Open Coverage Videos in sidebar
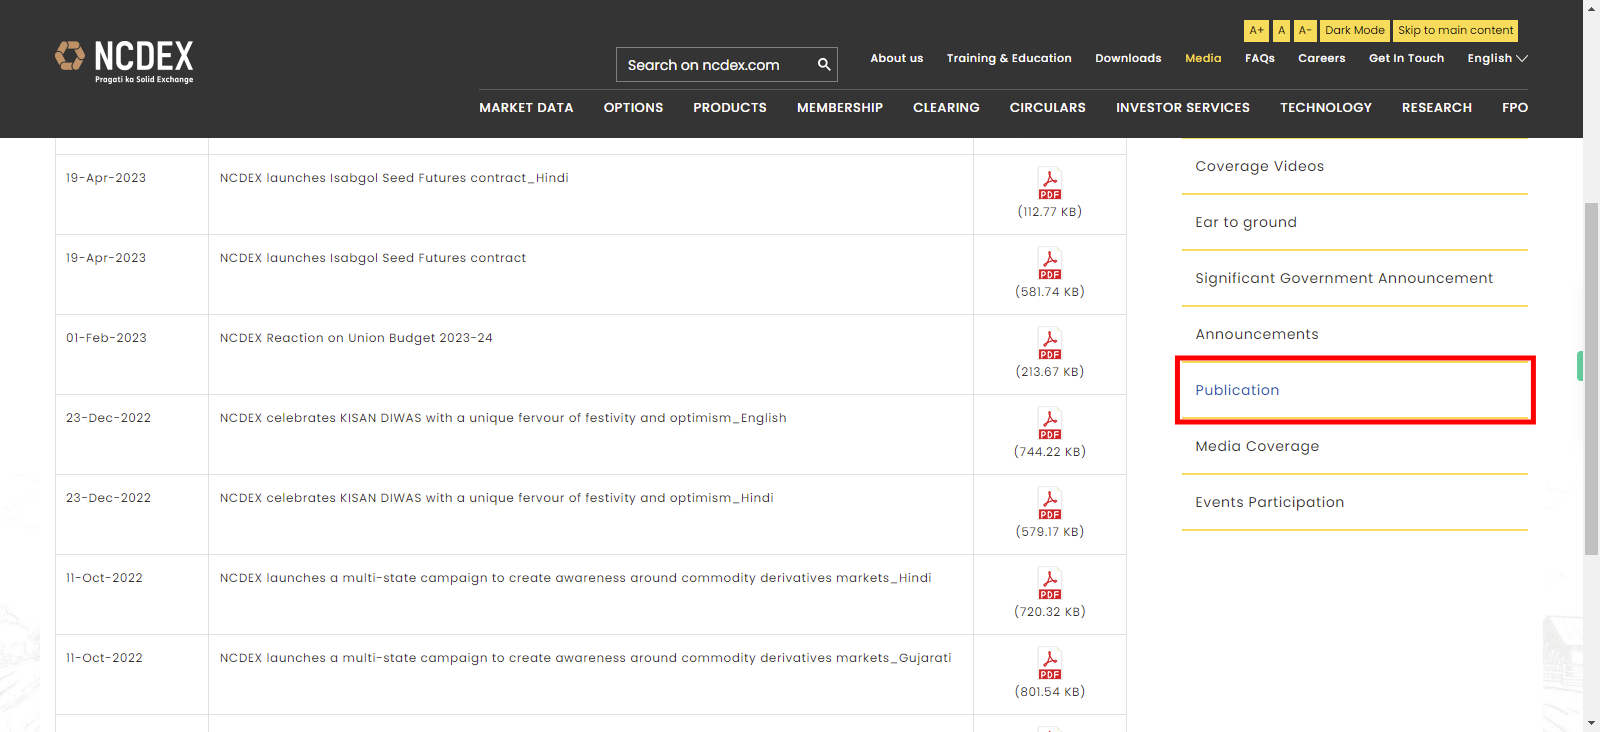The image size is (1600, 732). tap(1259, 166)
